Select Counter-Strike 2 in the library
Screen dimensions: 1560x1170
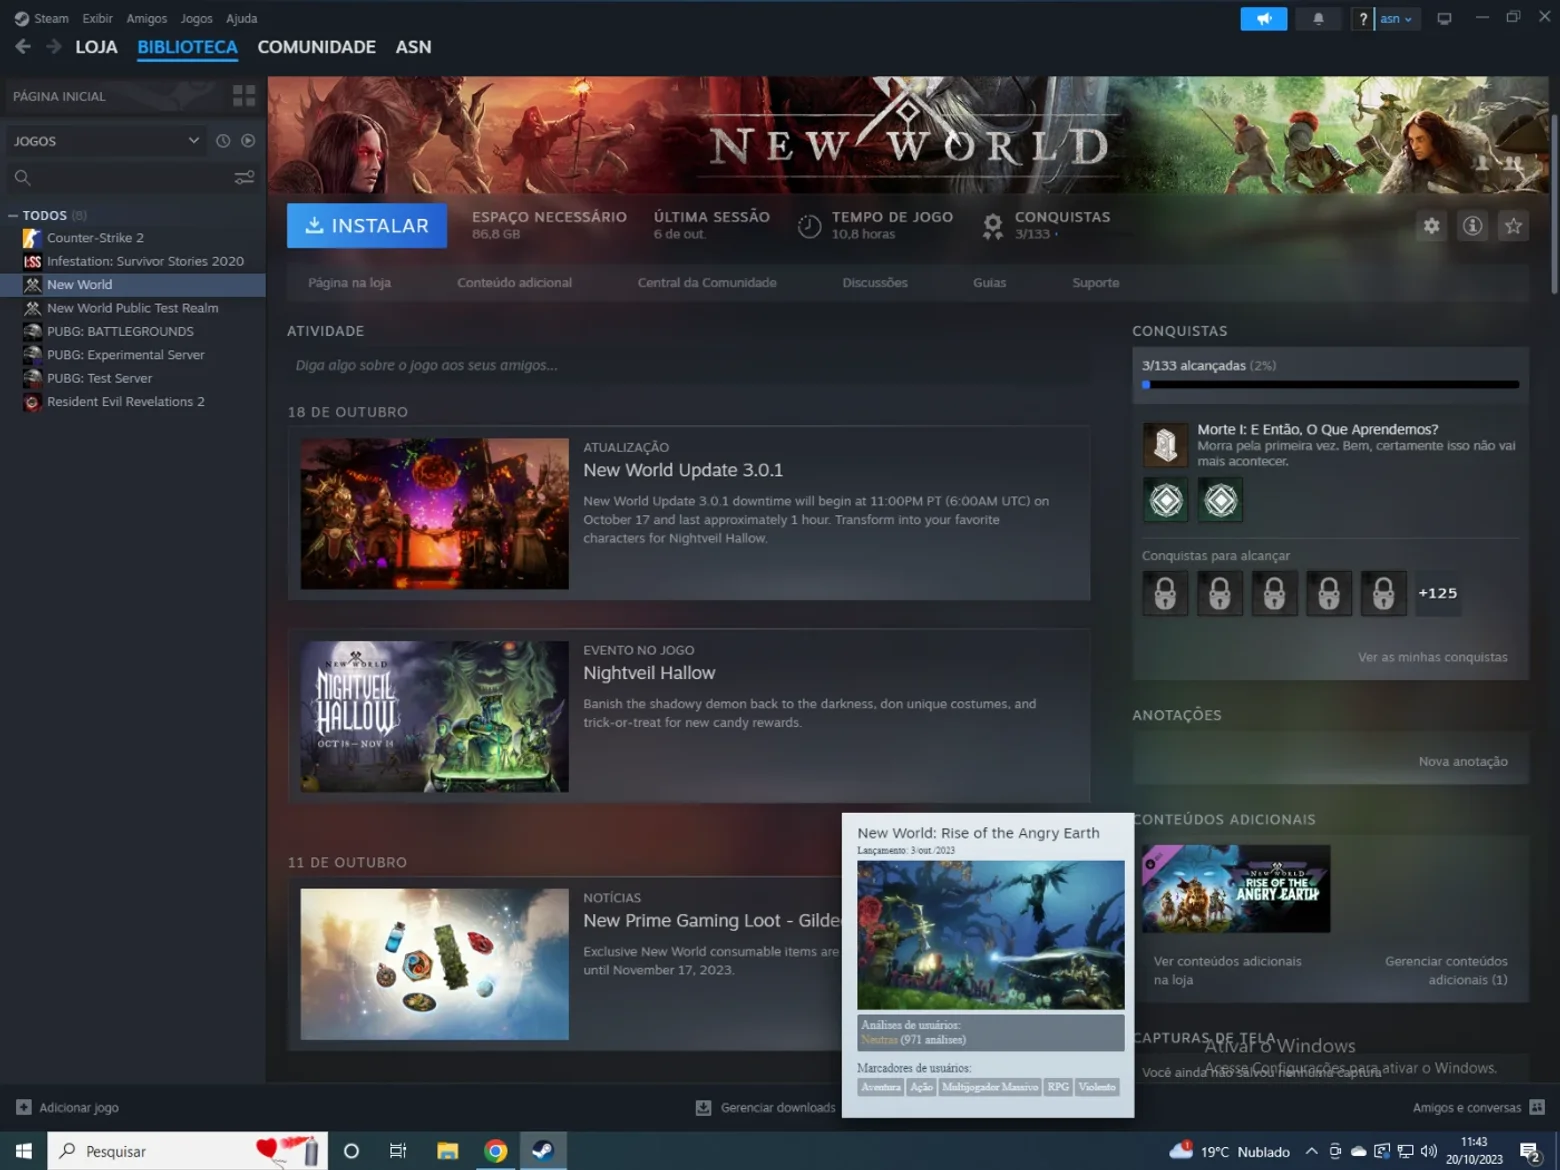(133, 238)
